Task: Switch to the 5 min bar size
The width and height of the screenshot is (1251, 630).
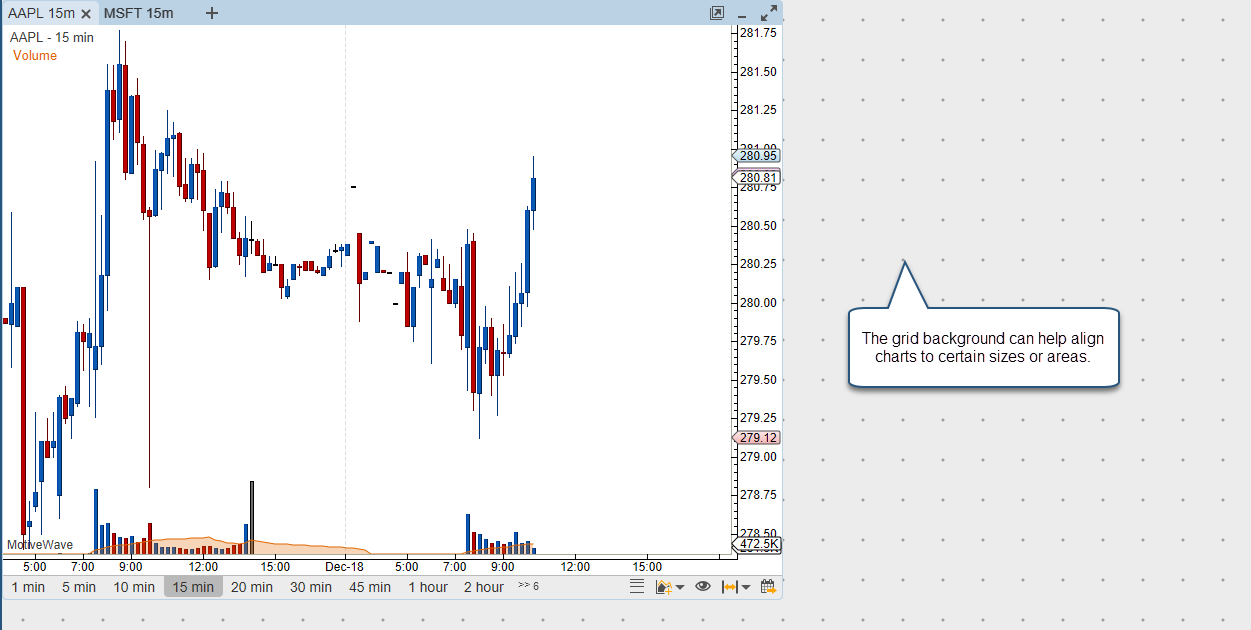Action: click(79, 587)
